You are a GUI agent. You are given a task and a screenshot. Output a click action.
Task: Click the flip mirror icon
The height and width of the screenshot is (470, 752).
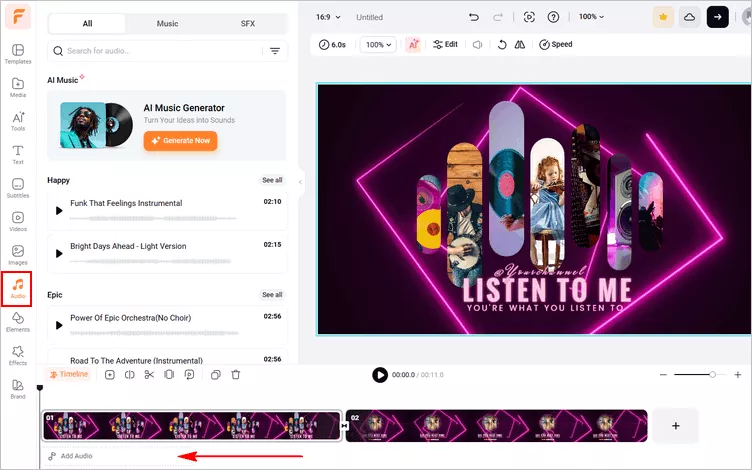coord(519,45)
